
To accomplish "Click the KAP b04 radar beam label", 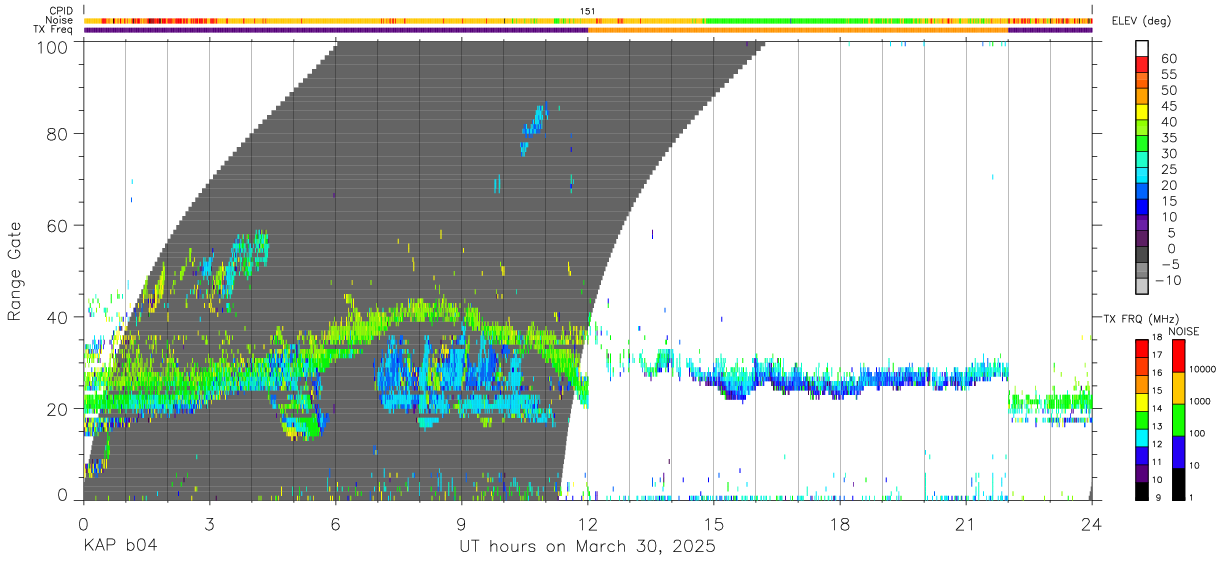I will (x=119, y=547).
